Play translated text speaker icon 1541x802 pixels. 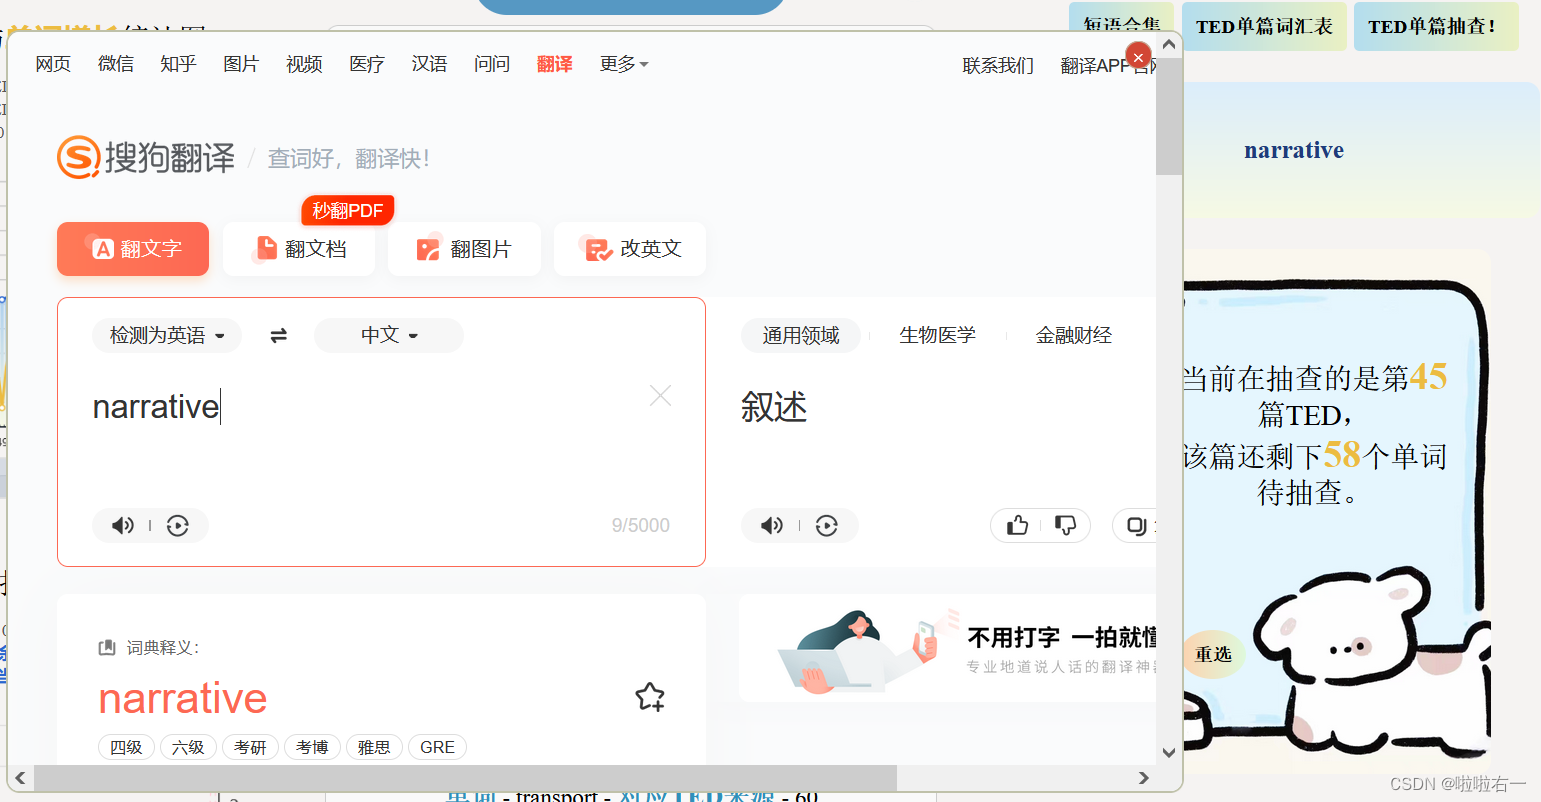tap(772, 526)
